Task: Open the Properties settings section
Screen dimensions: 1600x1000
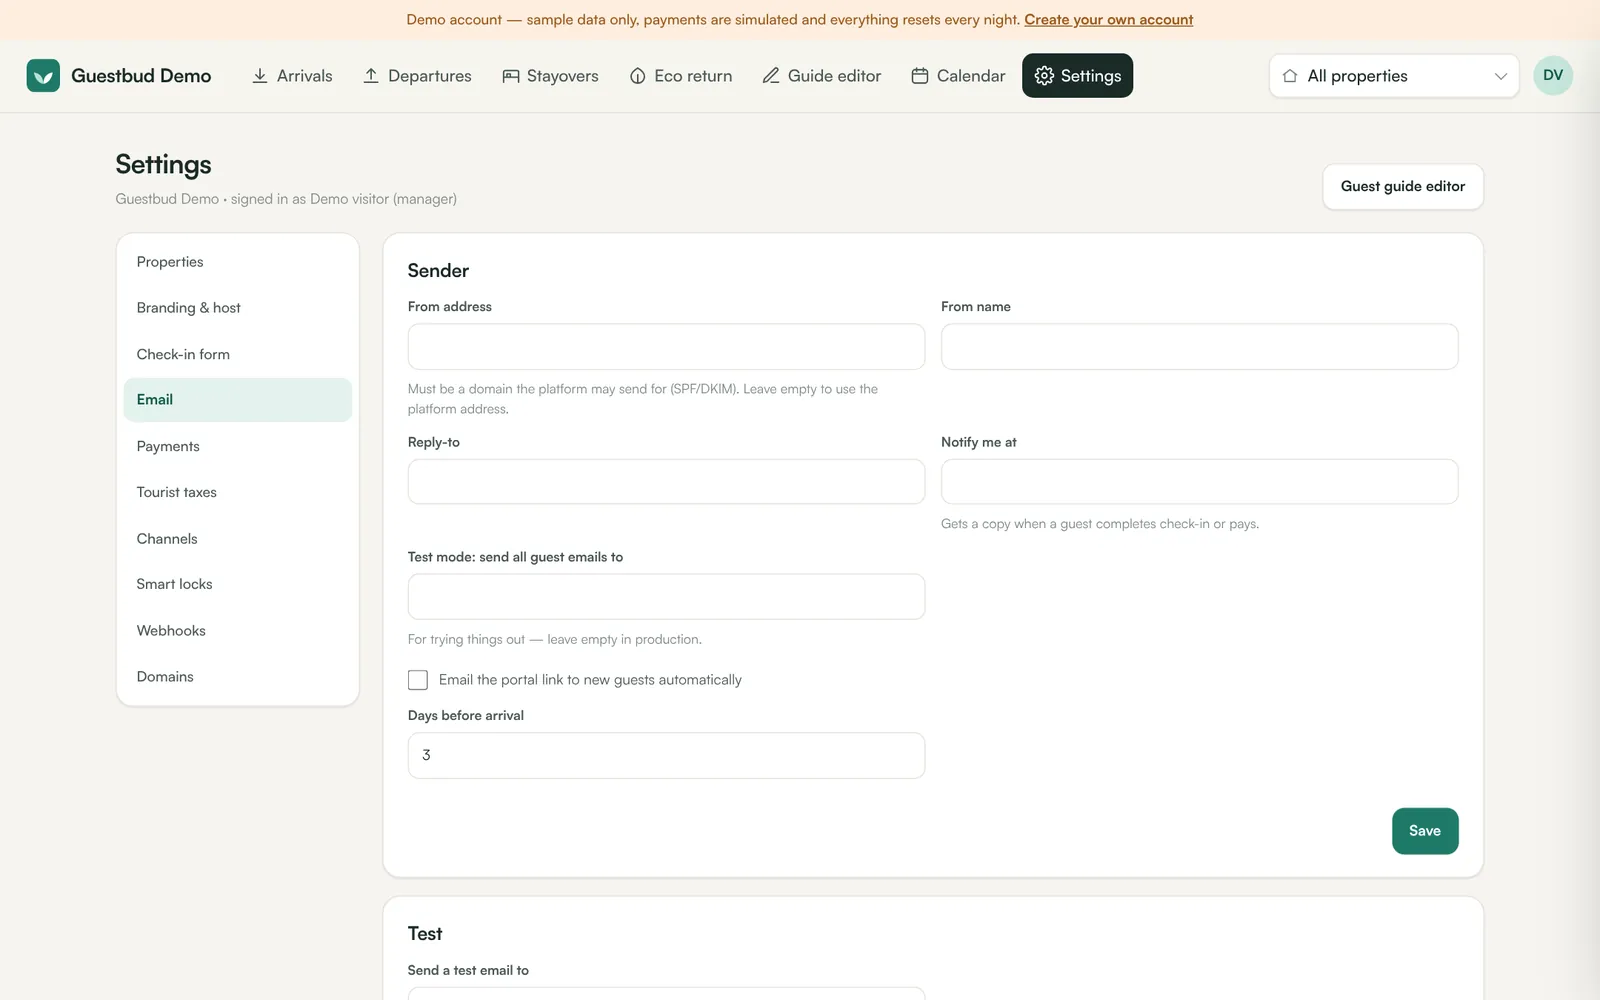Action: point(238,262)
